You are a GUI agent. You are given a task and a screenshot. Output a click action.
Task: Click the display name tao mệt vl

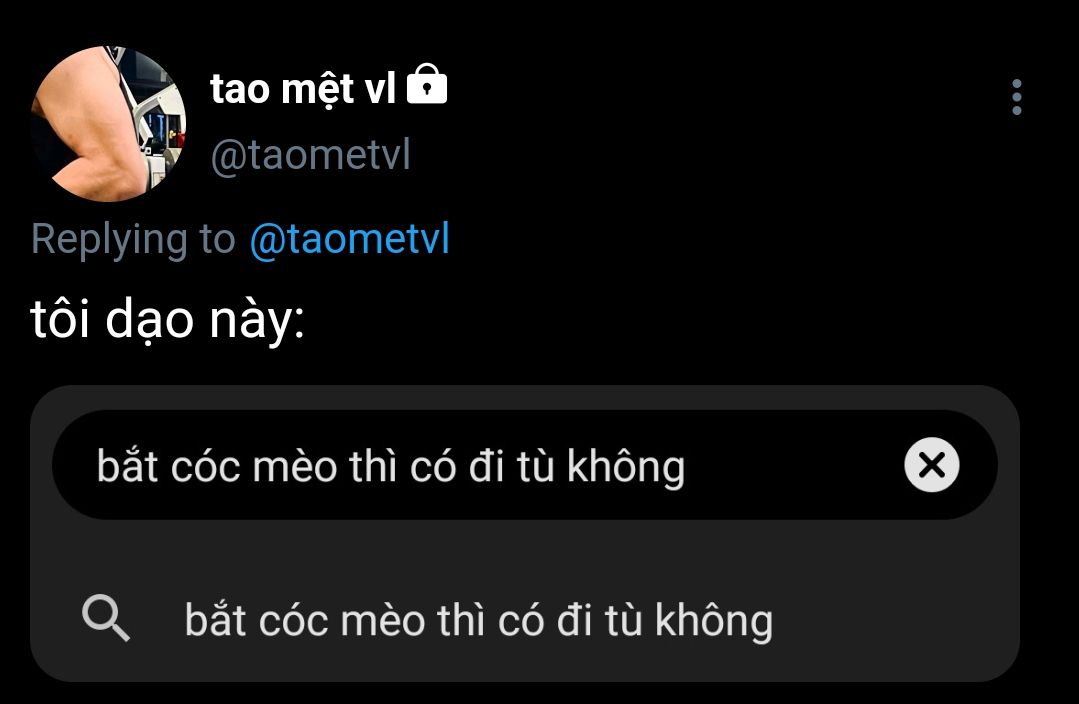pos(303,89)
